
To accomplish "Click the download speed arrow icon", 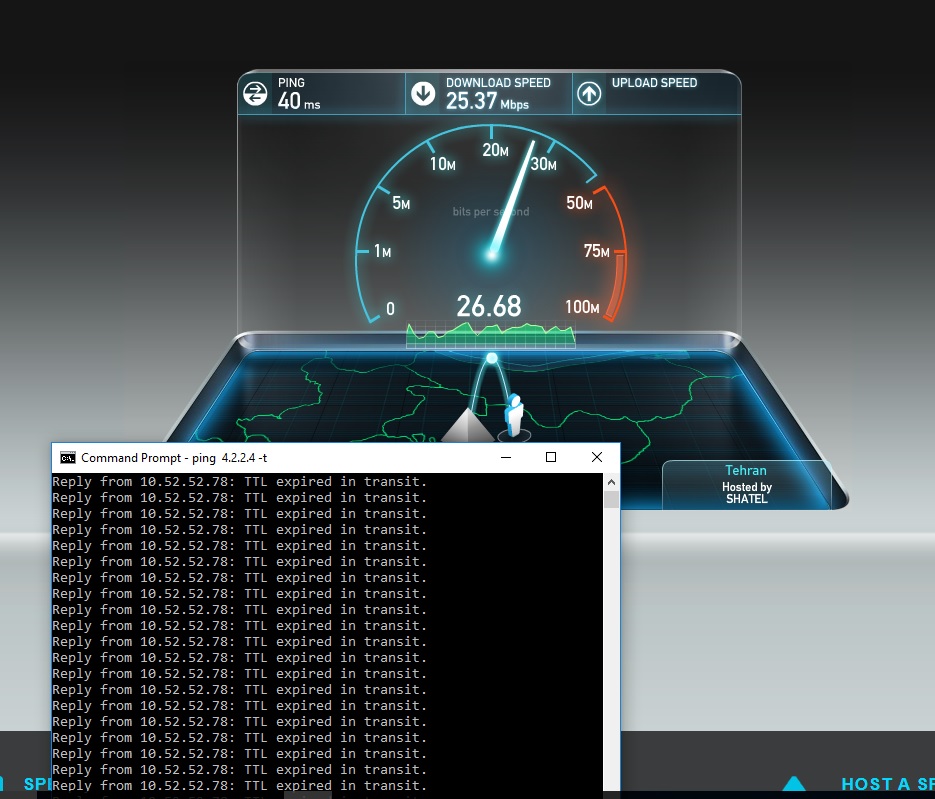I will click(424, 94).
